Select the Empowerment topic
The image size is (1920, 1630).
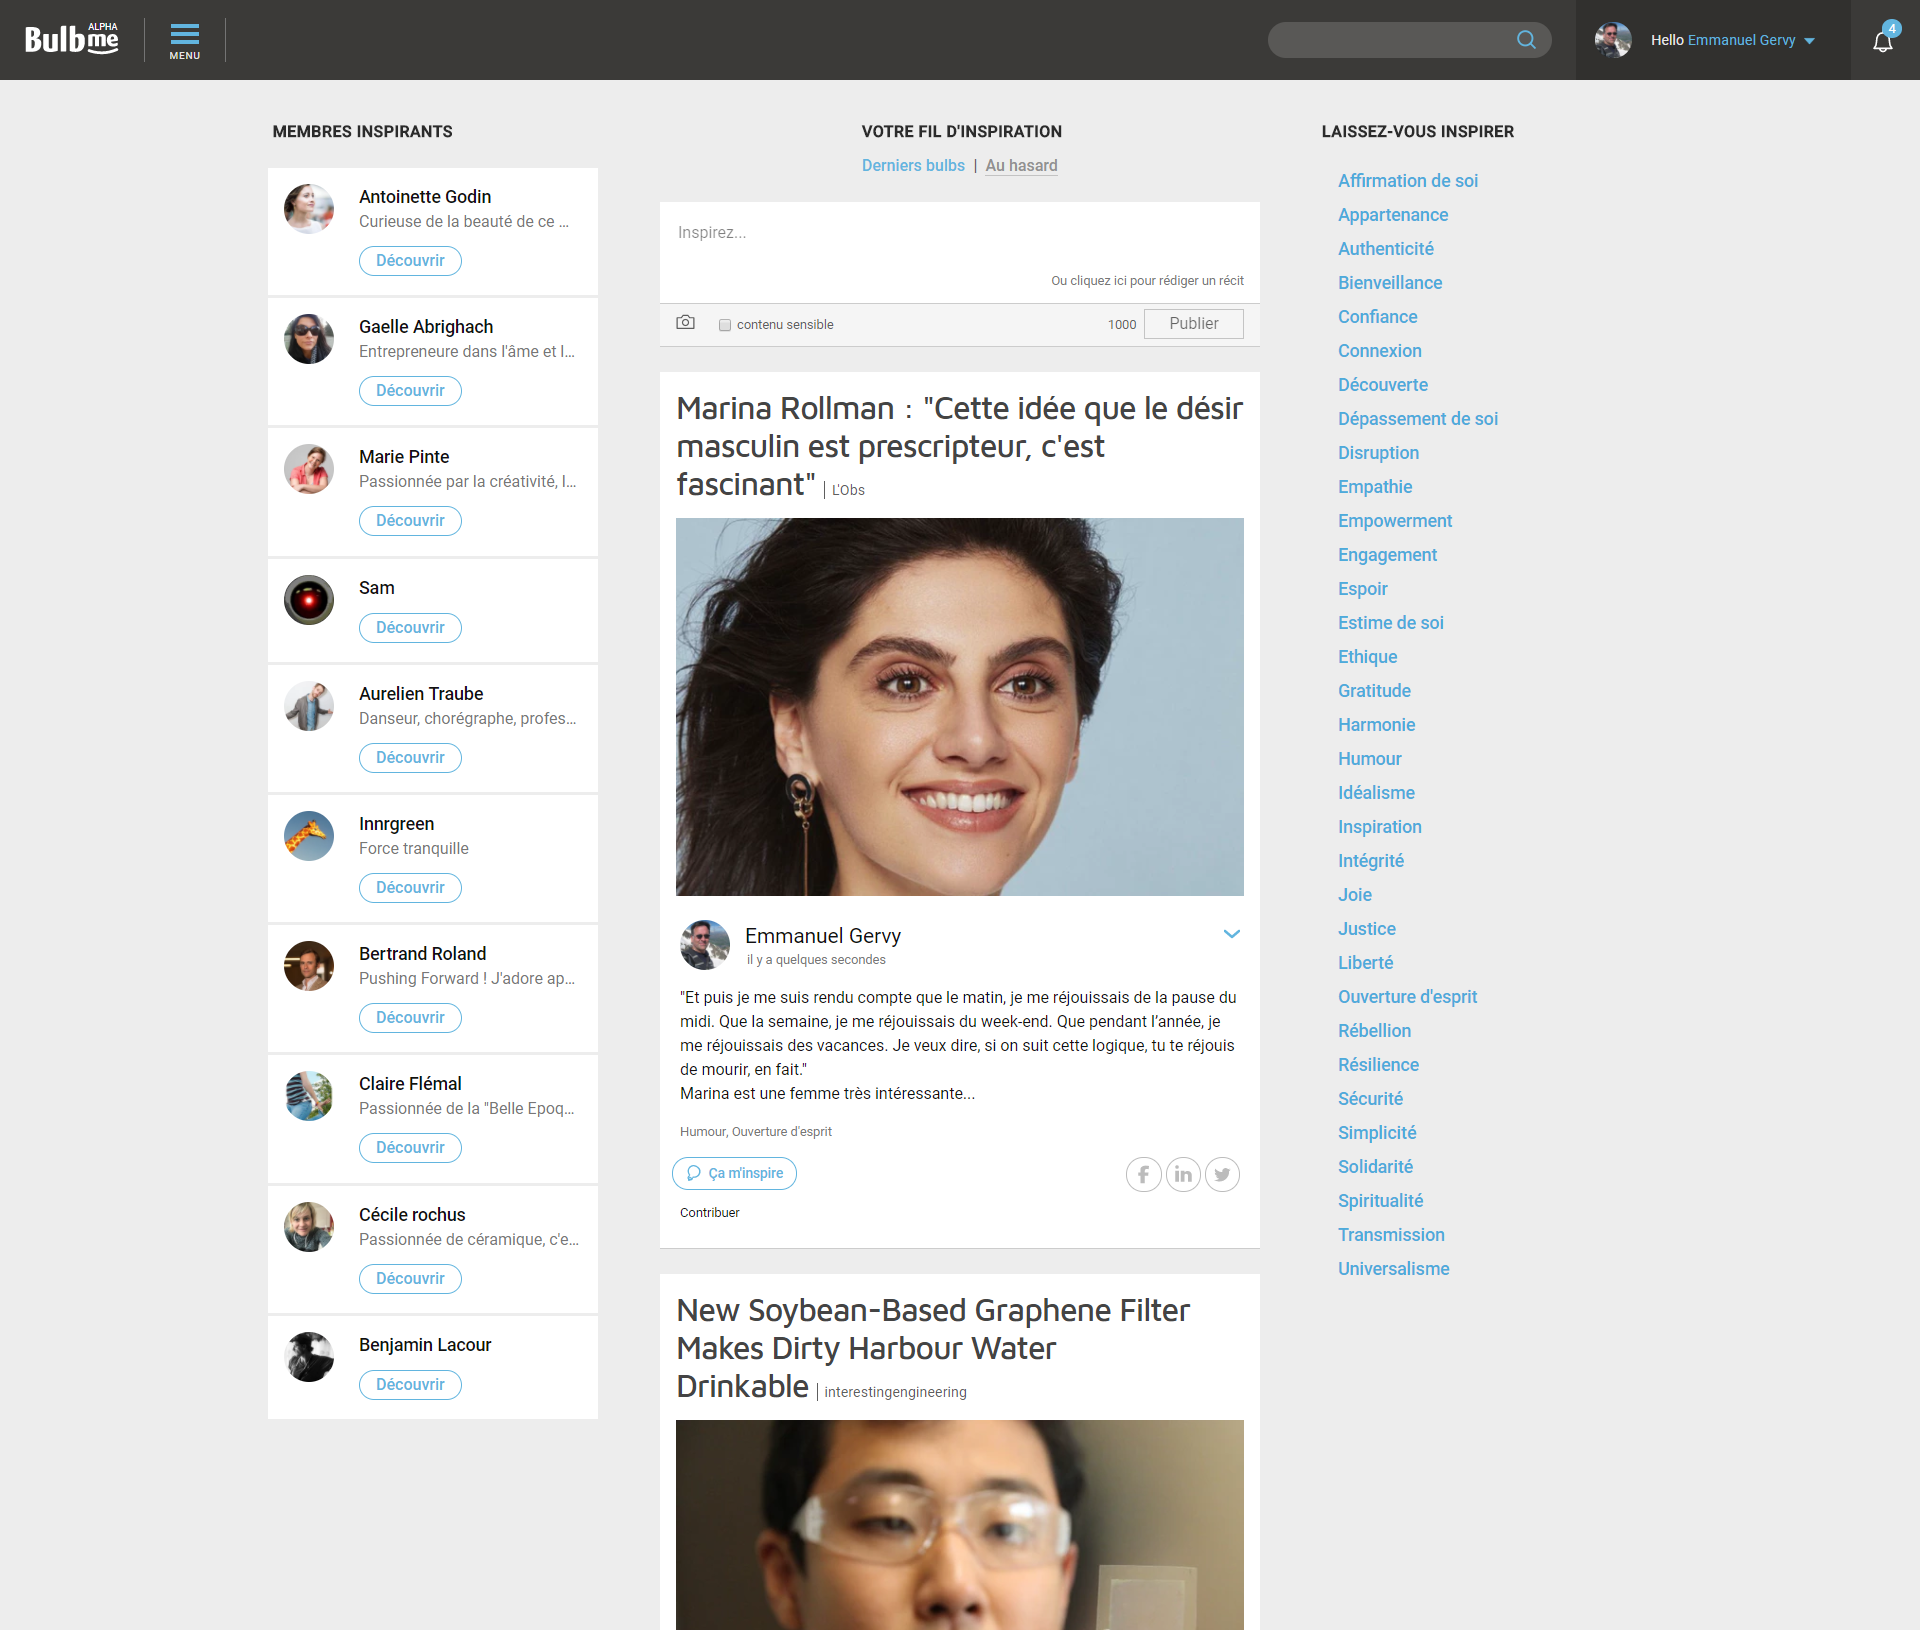click(1395, 521)
